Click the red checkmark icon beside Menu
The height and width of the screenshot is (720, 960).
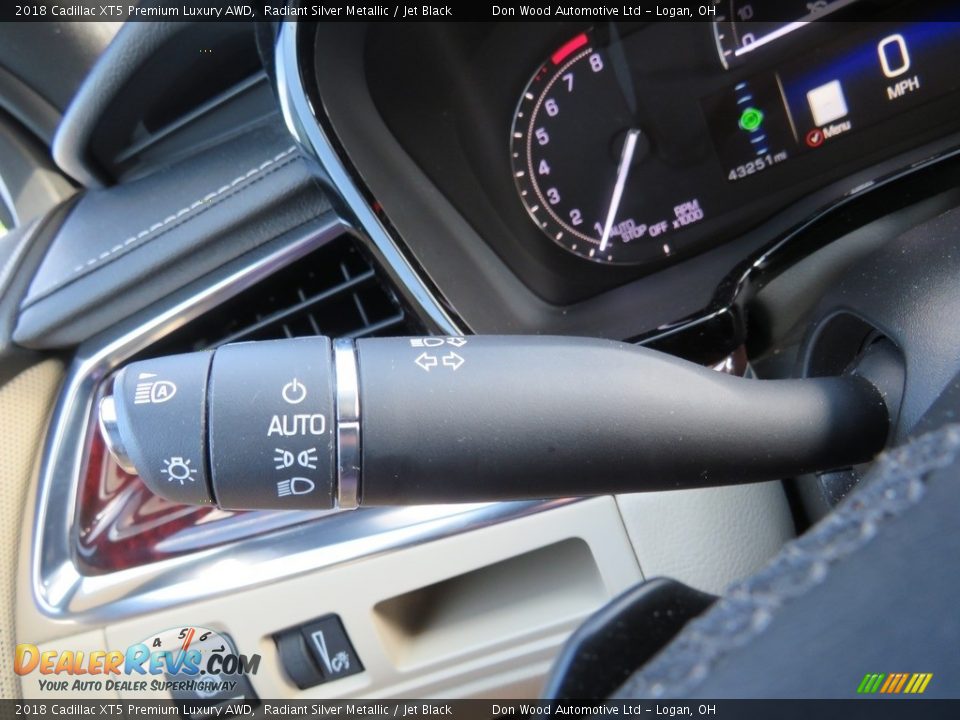click(814, 137)
